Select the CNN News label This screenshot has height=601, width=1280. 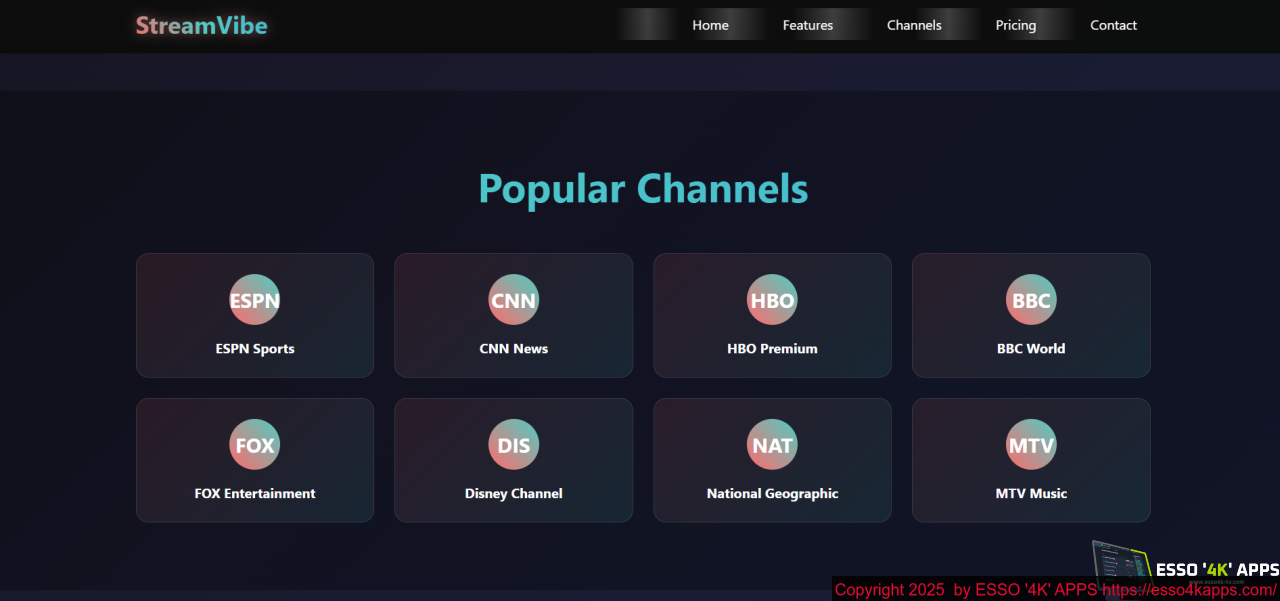click(x=514, y=349)
